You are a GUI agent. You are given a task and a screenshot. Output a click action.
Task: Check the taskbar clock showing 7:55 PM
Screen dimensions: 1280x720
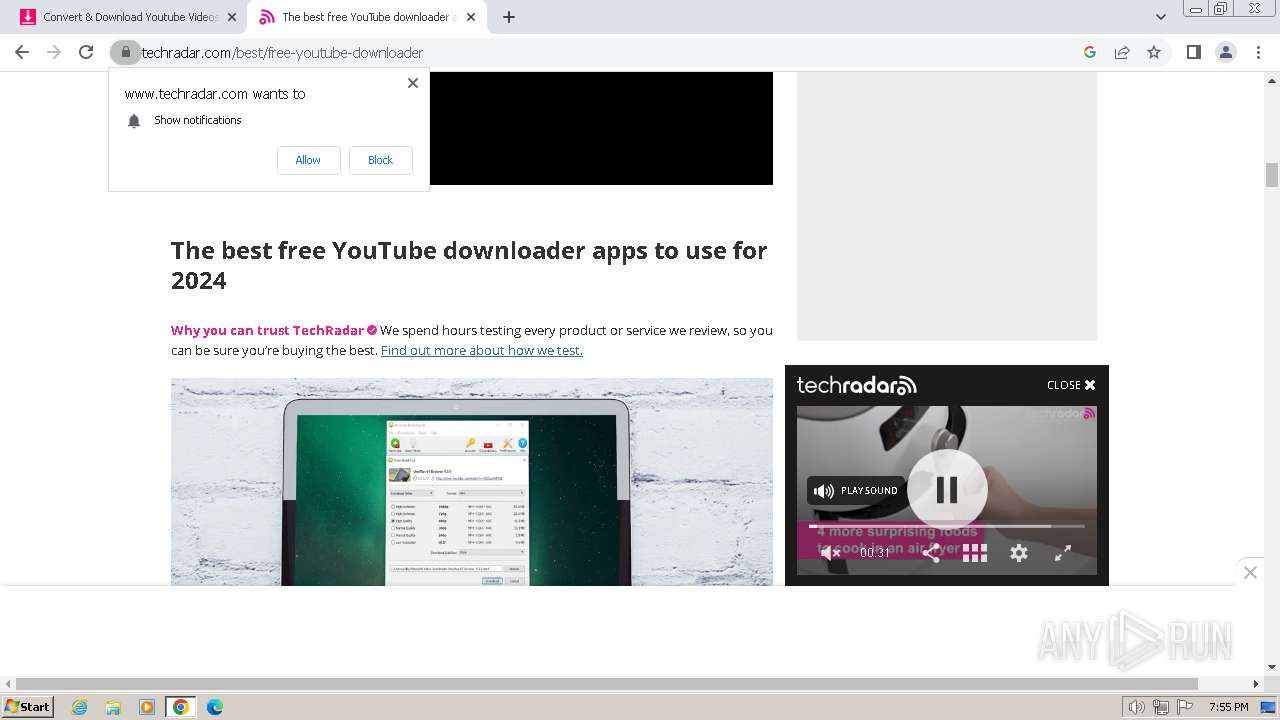[x=1229, y=707]
